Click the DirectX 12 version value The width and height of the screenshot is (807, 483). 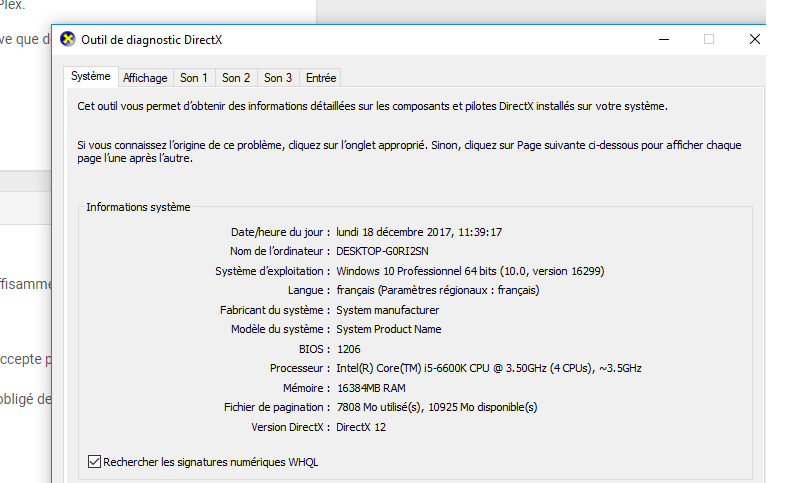pyautogui.click(x=361, y=427)
